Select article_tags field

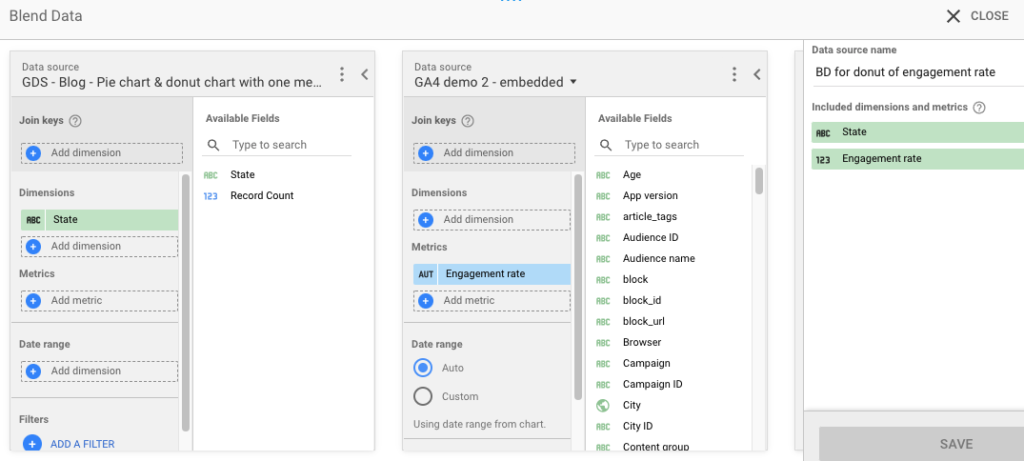(650, 216)
